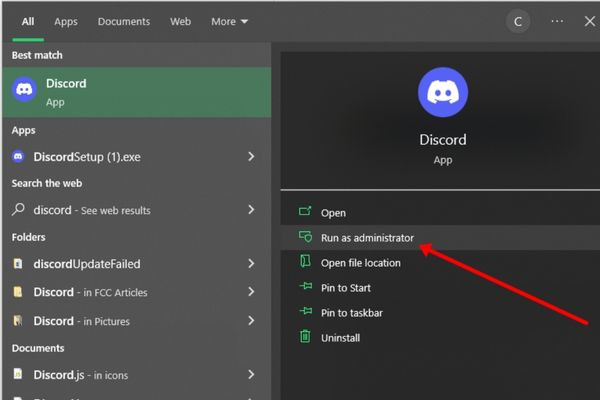Expand the discord web results chevron

point(251,209)
